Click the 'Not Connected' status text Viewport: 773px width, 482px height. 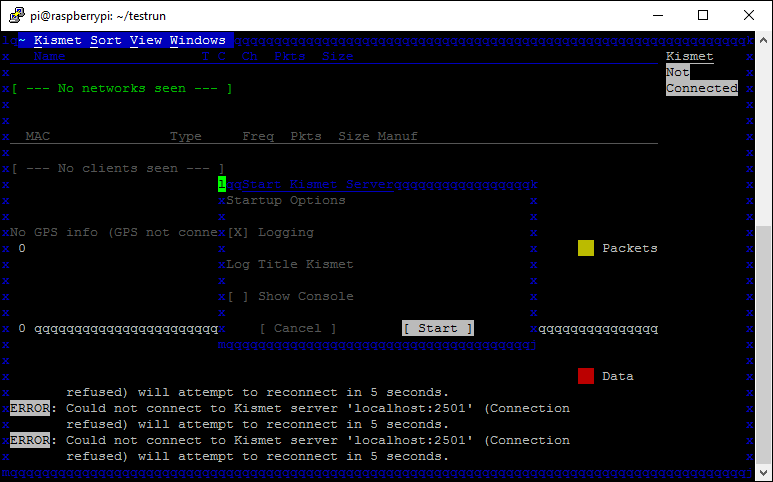[x=702, y=80]
